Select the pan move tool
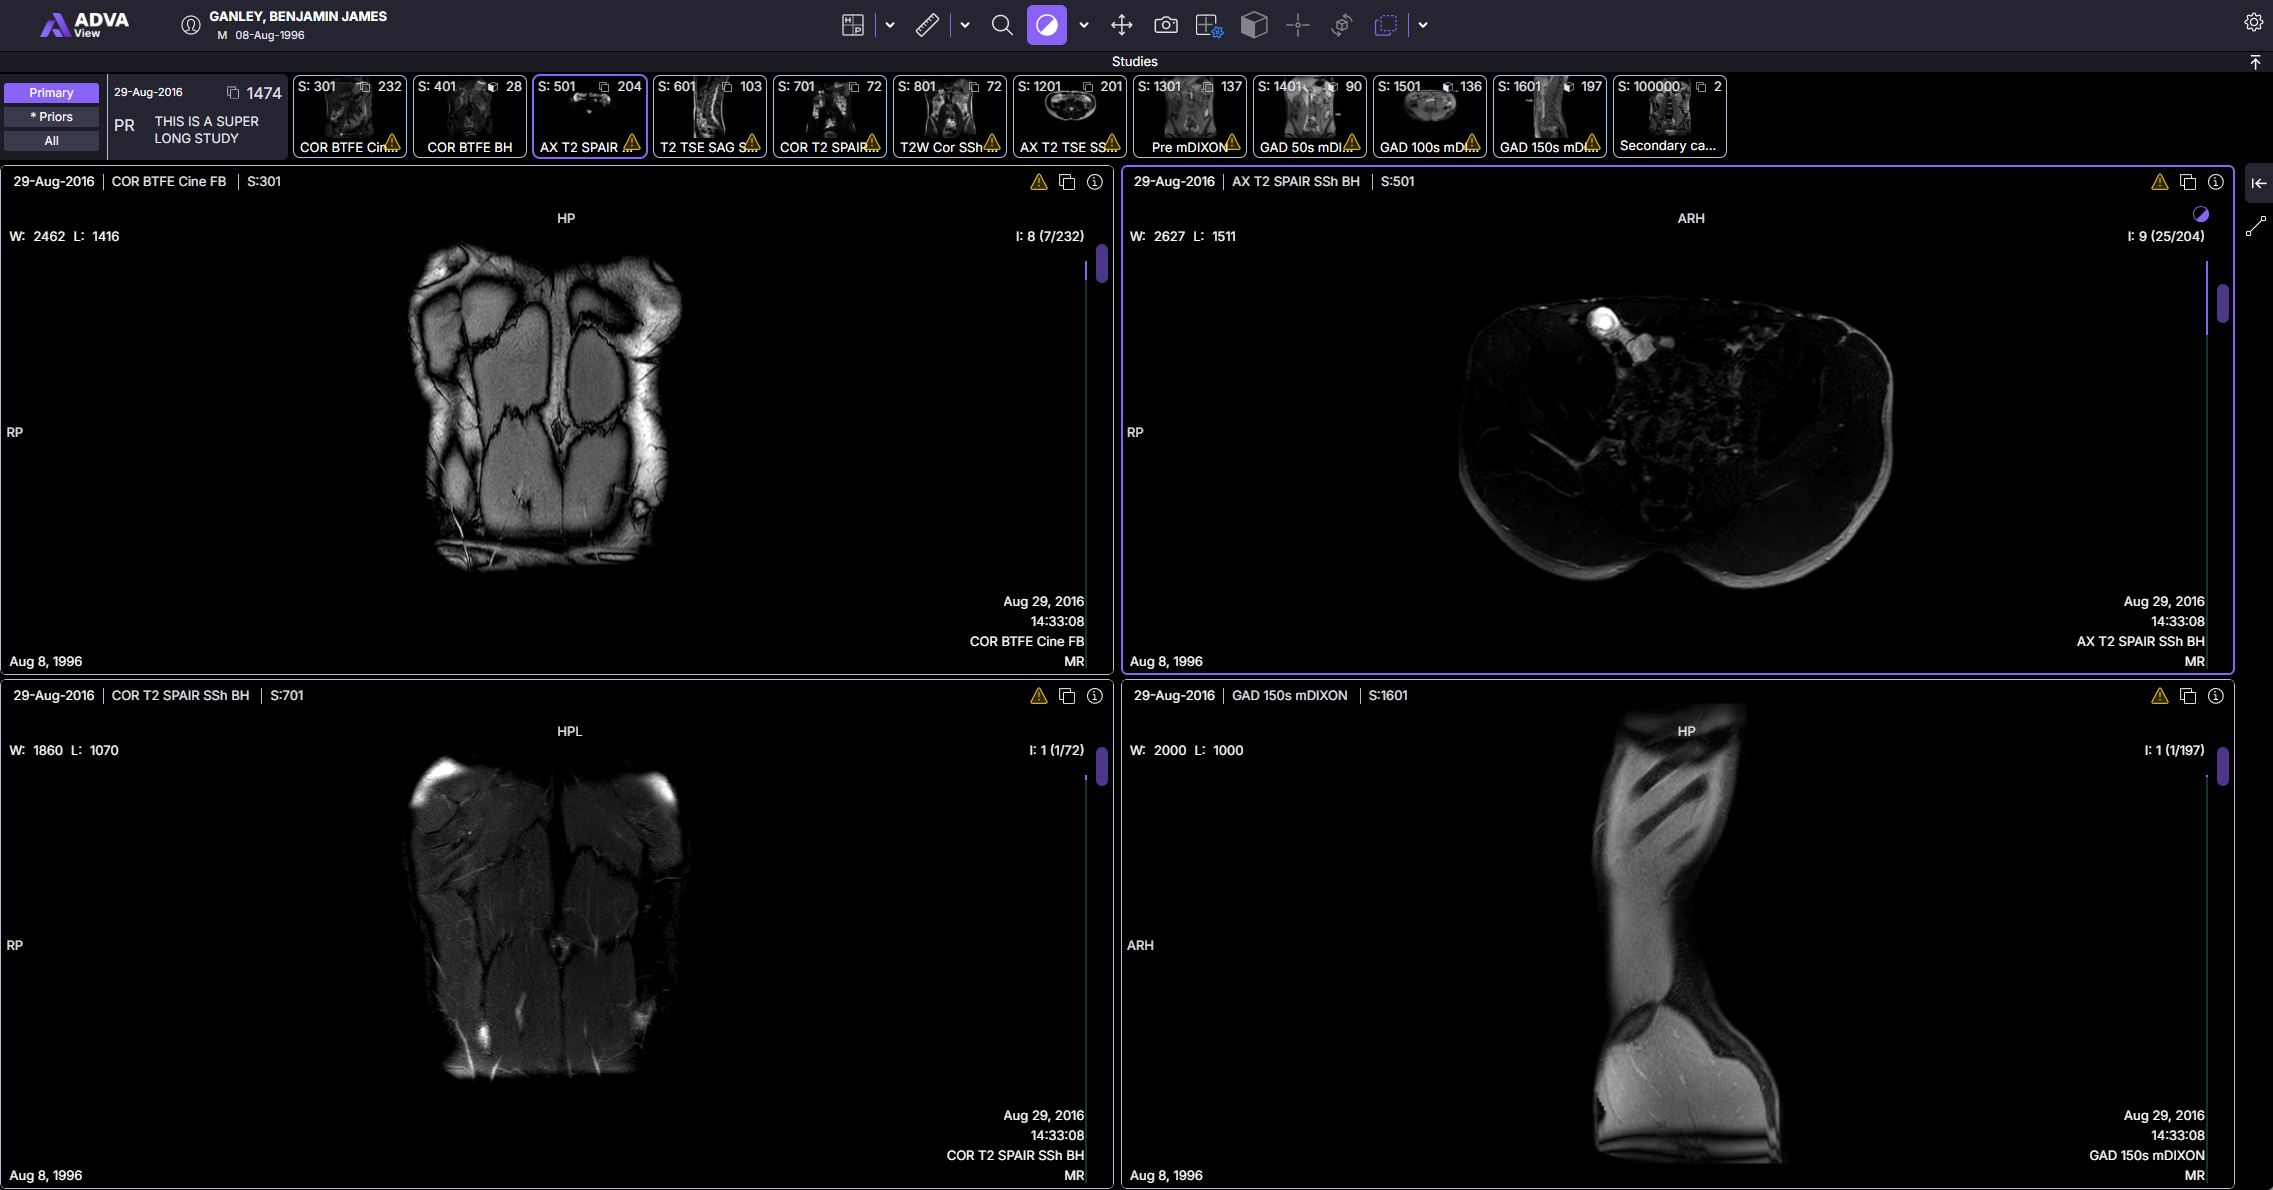The image size is (2273, 1190). click(1122, 25)
